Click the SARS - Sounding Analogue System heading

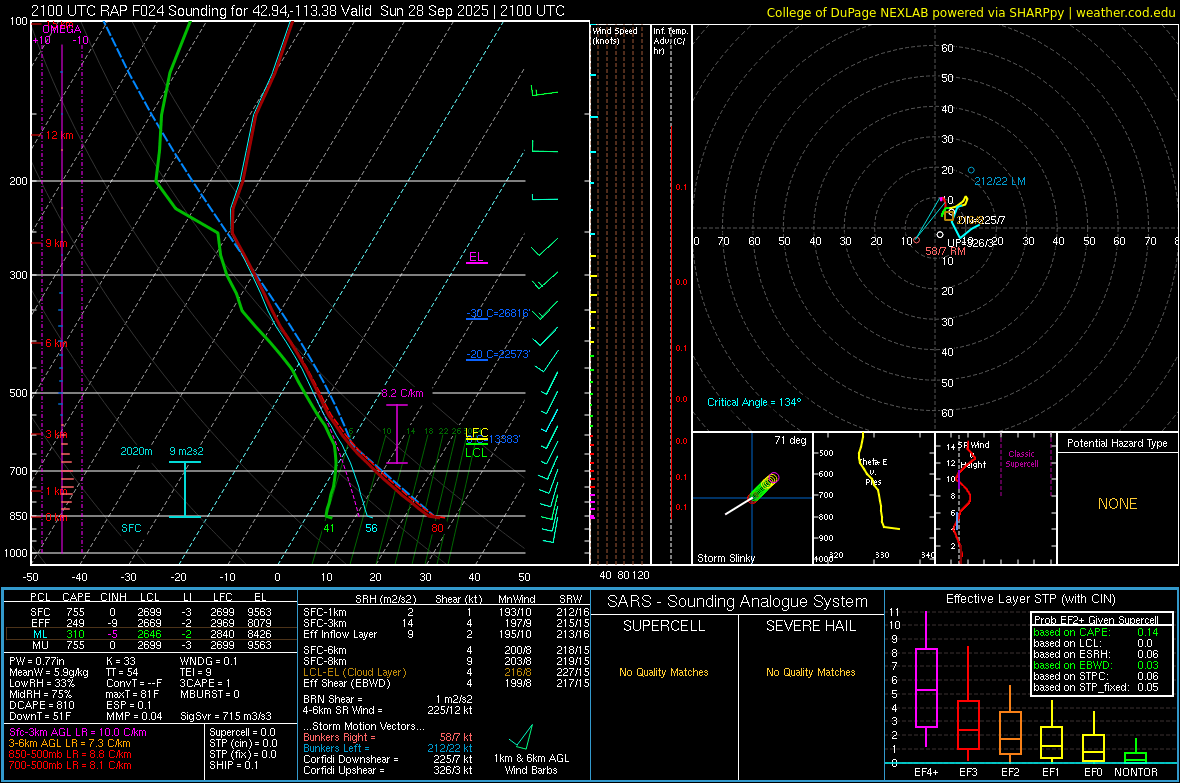pyautogui.click(x=738, y=602)
